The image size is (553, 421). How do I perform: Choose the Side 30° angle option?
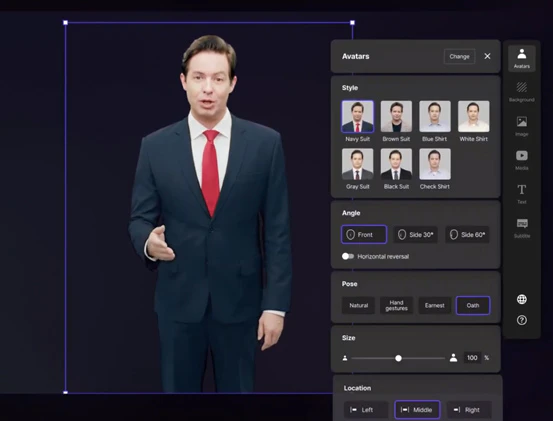click(415, 234)
